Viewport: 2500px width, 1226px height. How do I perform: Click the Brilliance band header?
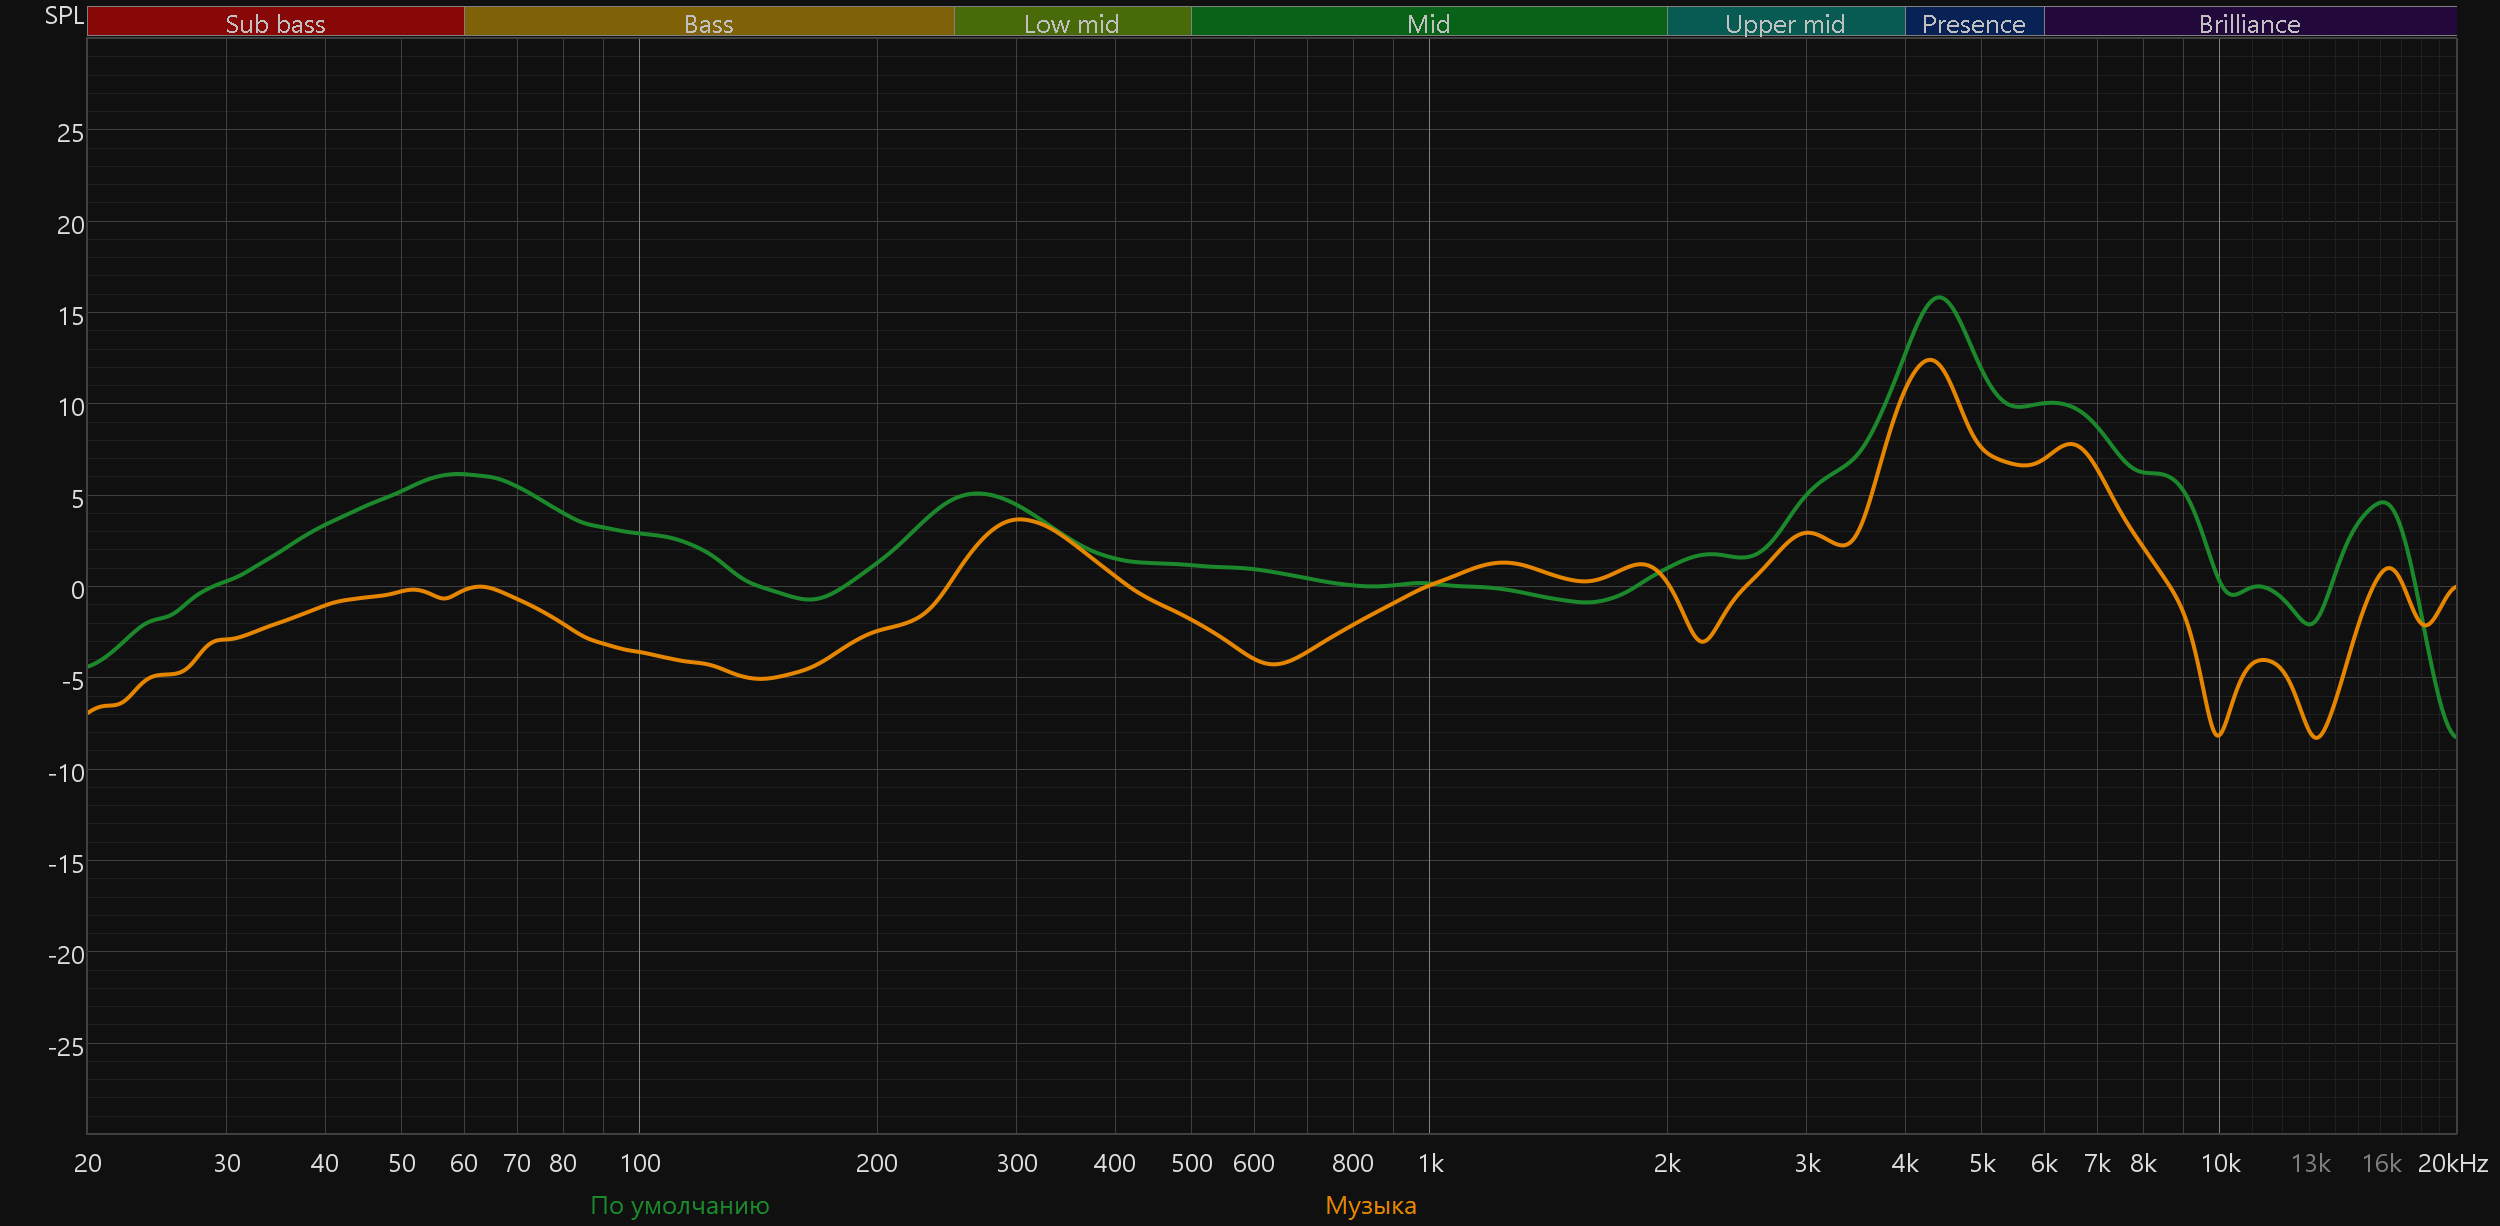point(2249,23)
